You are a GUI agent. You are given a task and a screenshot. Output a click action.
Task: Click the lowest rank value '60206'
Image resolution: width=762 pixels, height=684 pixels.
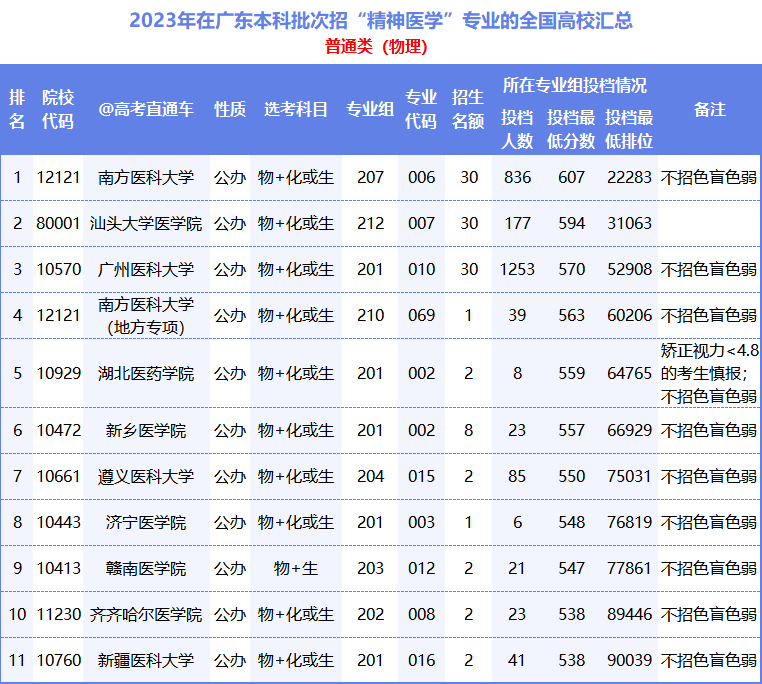coord(629,316)
